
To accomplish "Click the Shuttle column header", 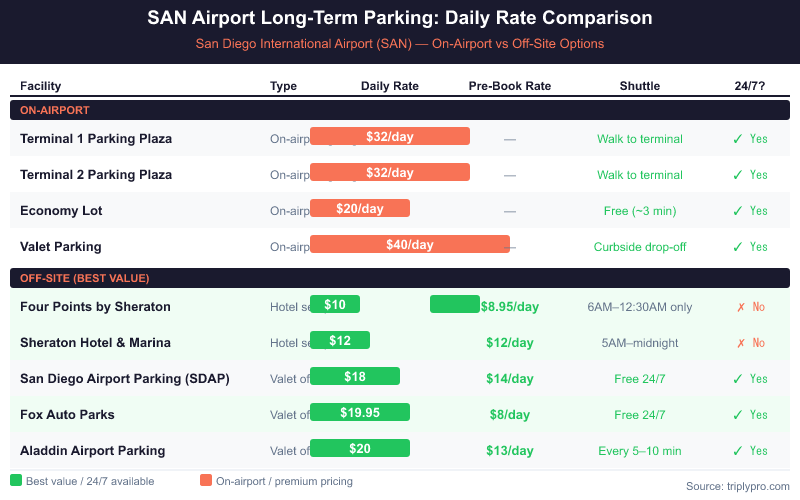I will pyautogui.click(x=640, y=86).
